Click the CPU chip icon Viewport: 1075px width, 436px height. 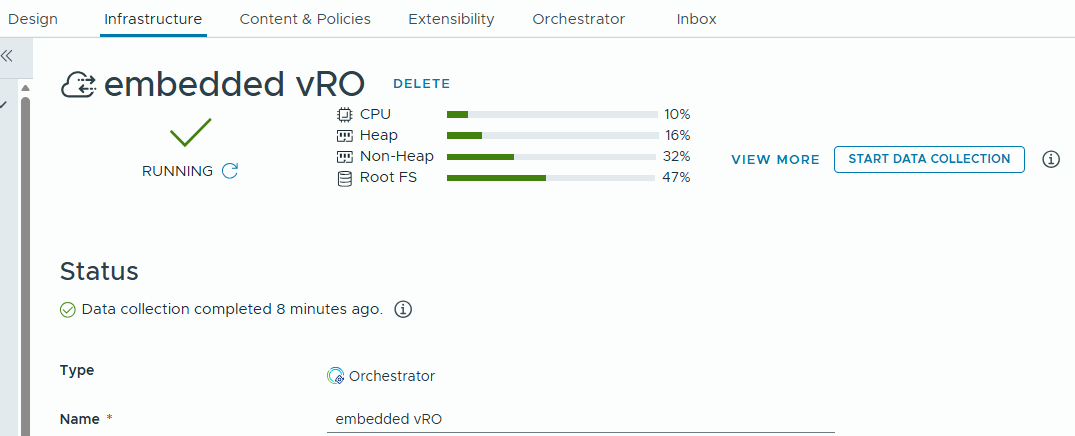coord(345,114)
